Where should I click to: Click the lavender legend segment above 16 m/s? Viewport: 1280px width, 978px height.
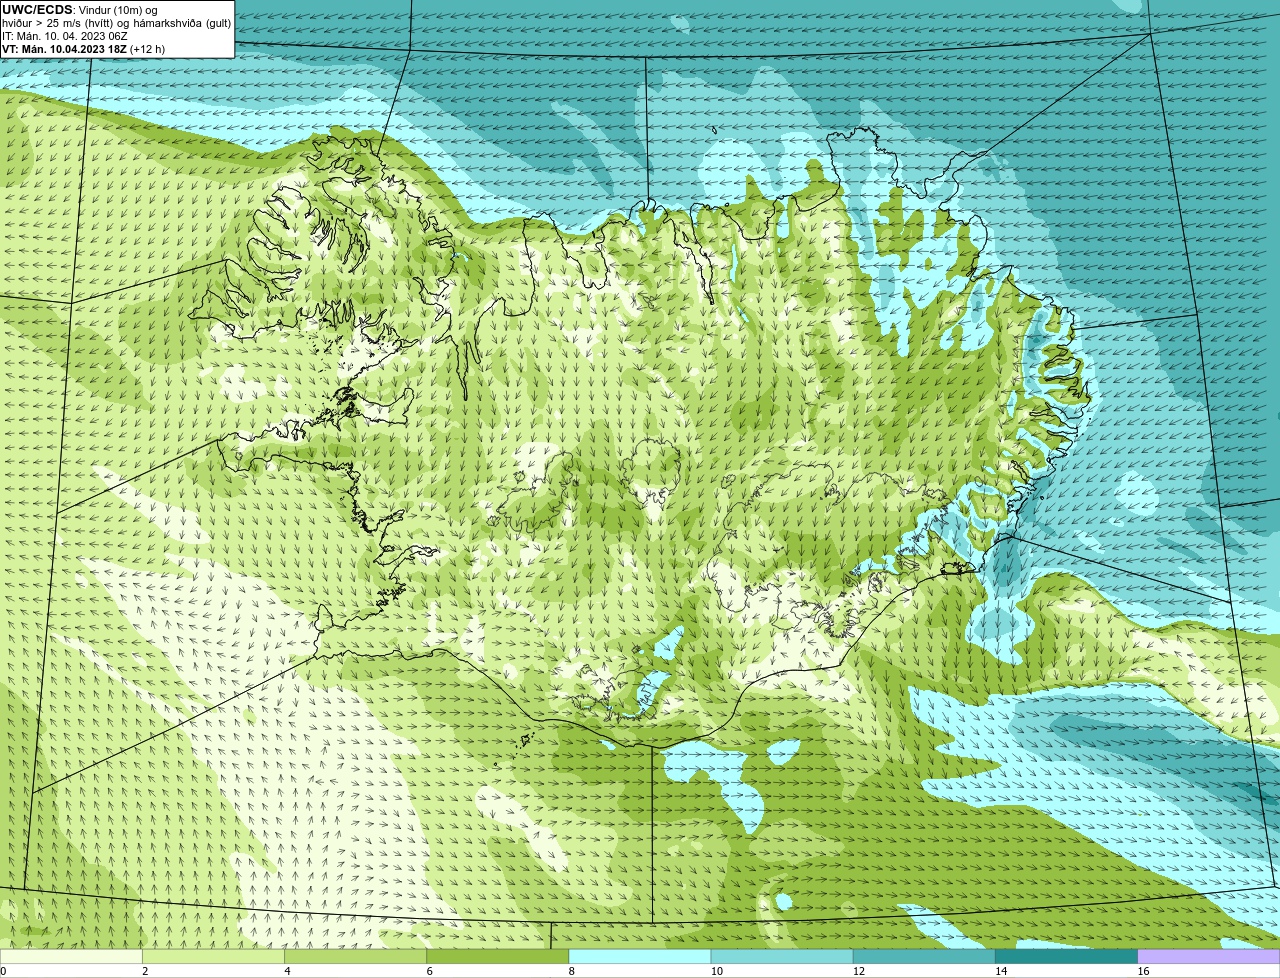click(1209, 957)
